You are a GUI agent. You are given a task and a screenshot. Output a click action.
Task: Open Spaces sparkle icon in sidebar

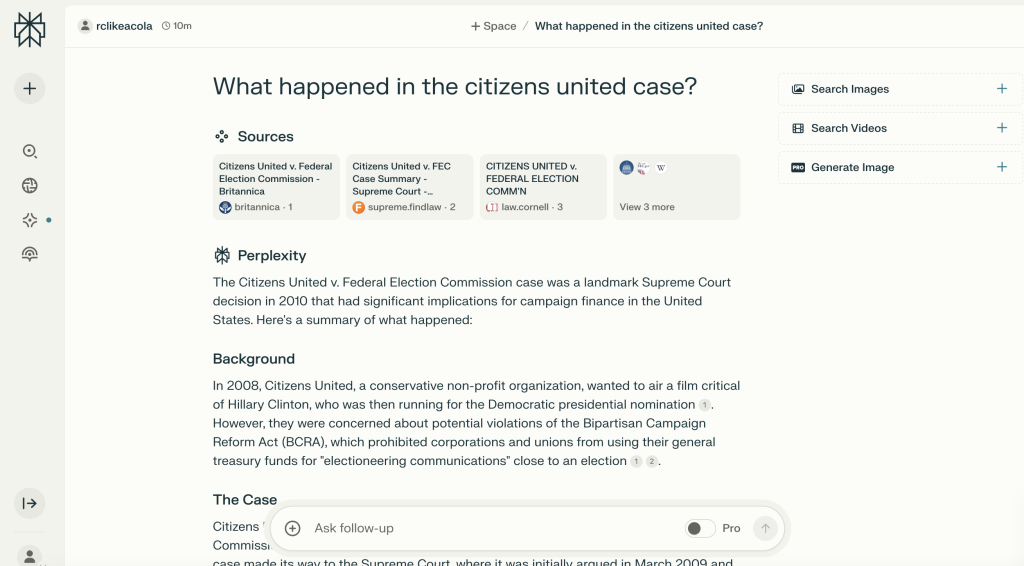[30, 220]
